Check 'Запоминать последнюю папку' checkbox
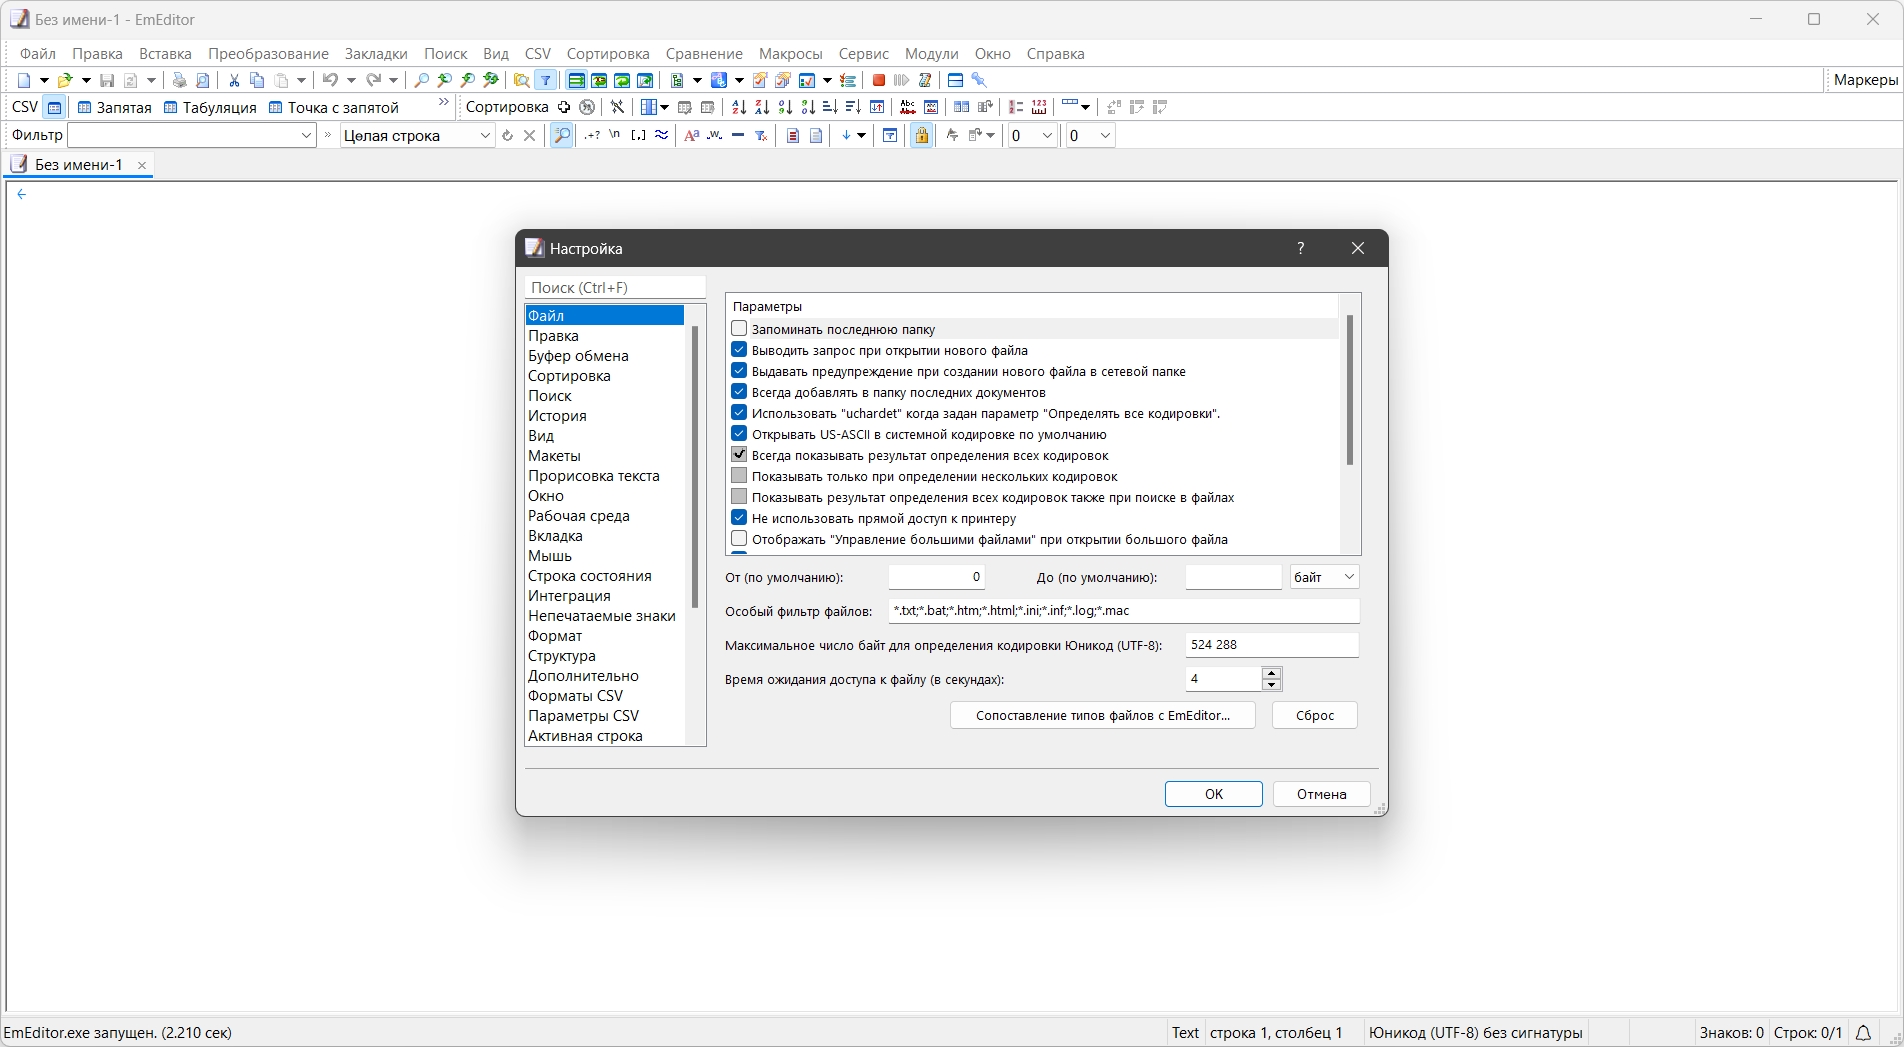This screenshot has height=1047, width=1904. tap(739, 329)
